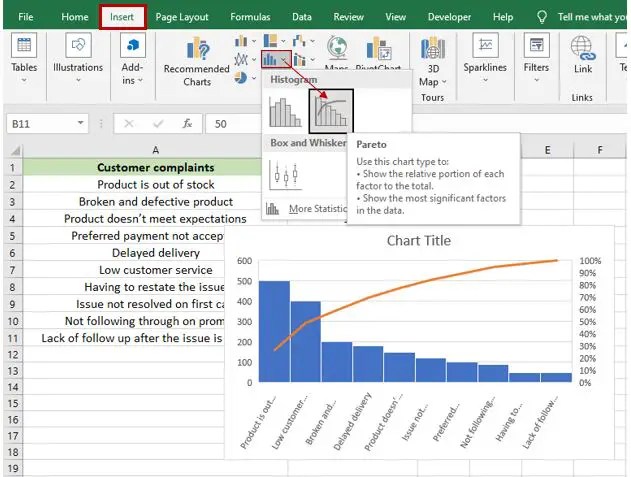Click the formula bar Cancel X
Image resolution: width=631 pixels, height=477 pixels.
(x=129, y=124)
